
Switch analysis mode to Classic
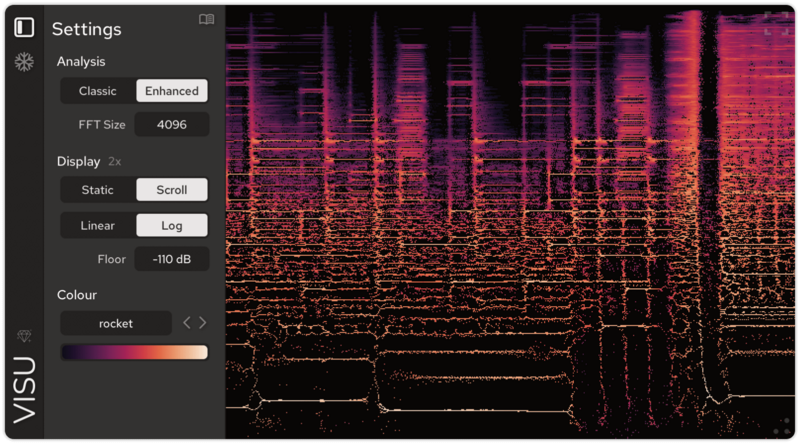98,91
